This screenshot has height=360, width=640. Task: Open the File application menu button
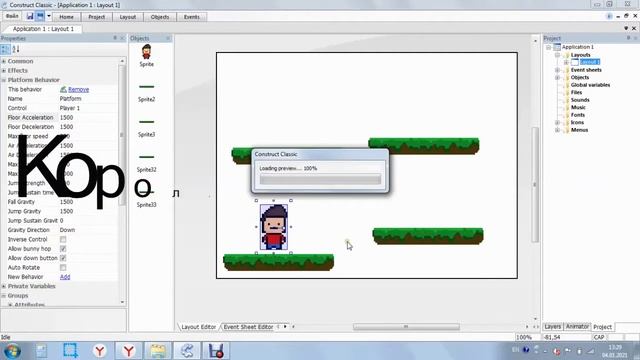pyautogui.click(x=12, y=16)
